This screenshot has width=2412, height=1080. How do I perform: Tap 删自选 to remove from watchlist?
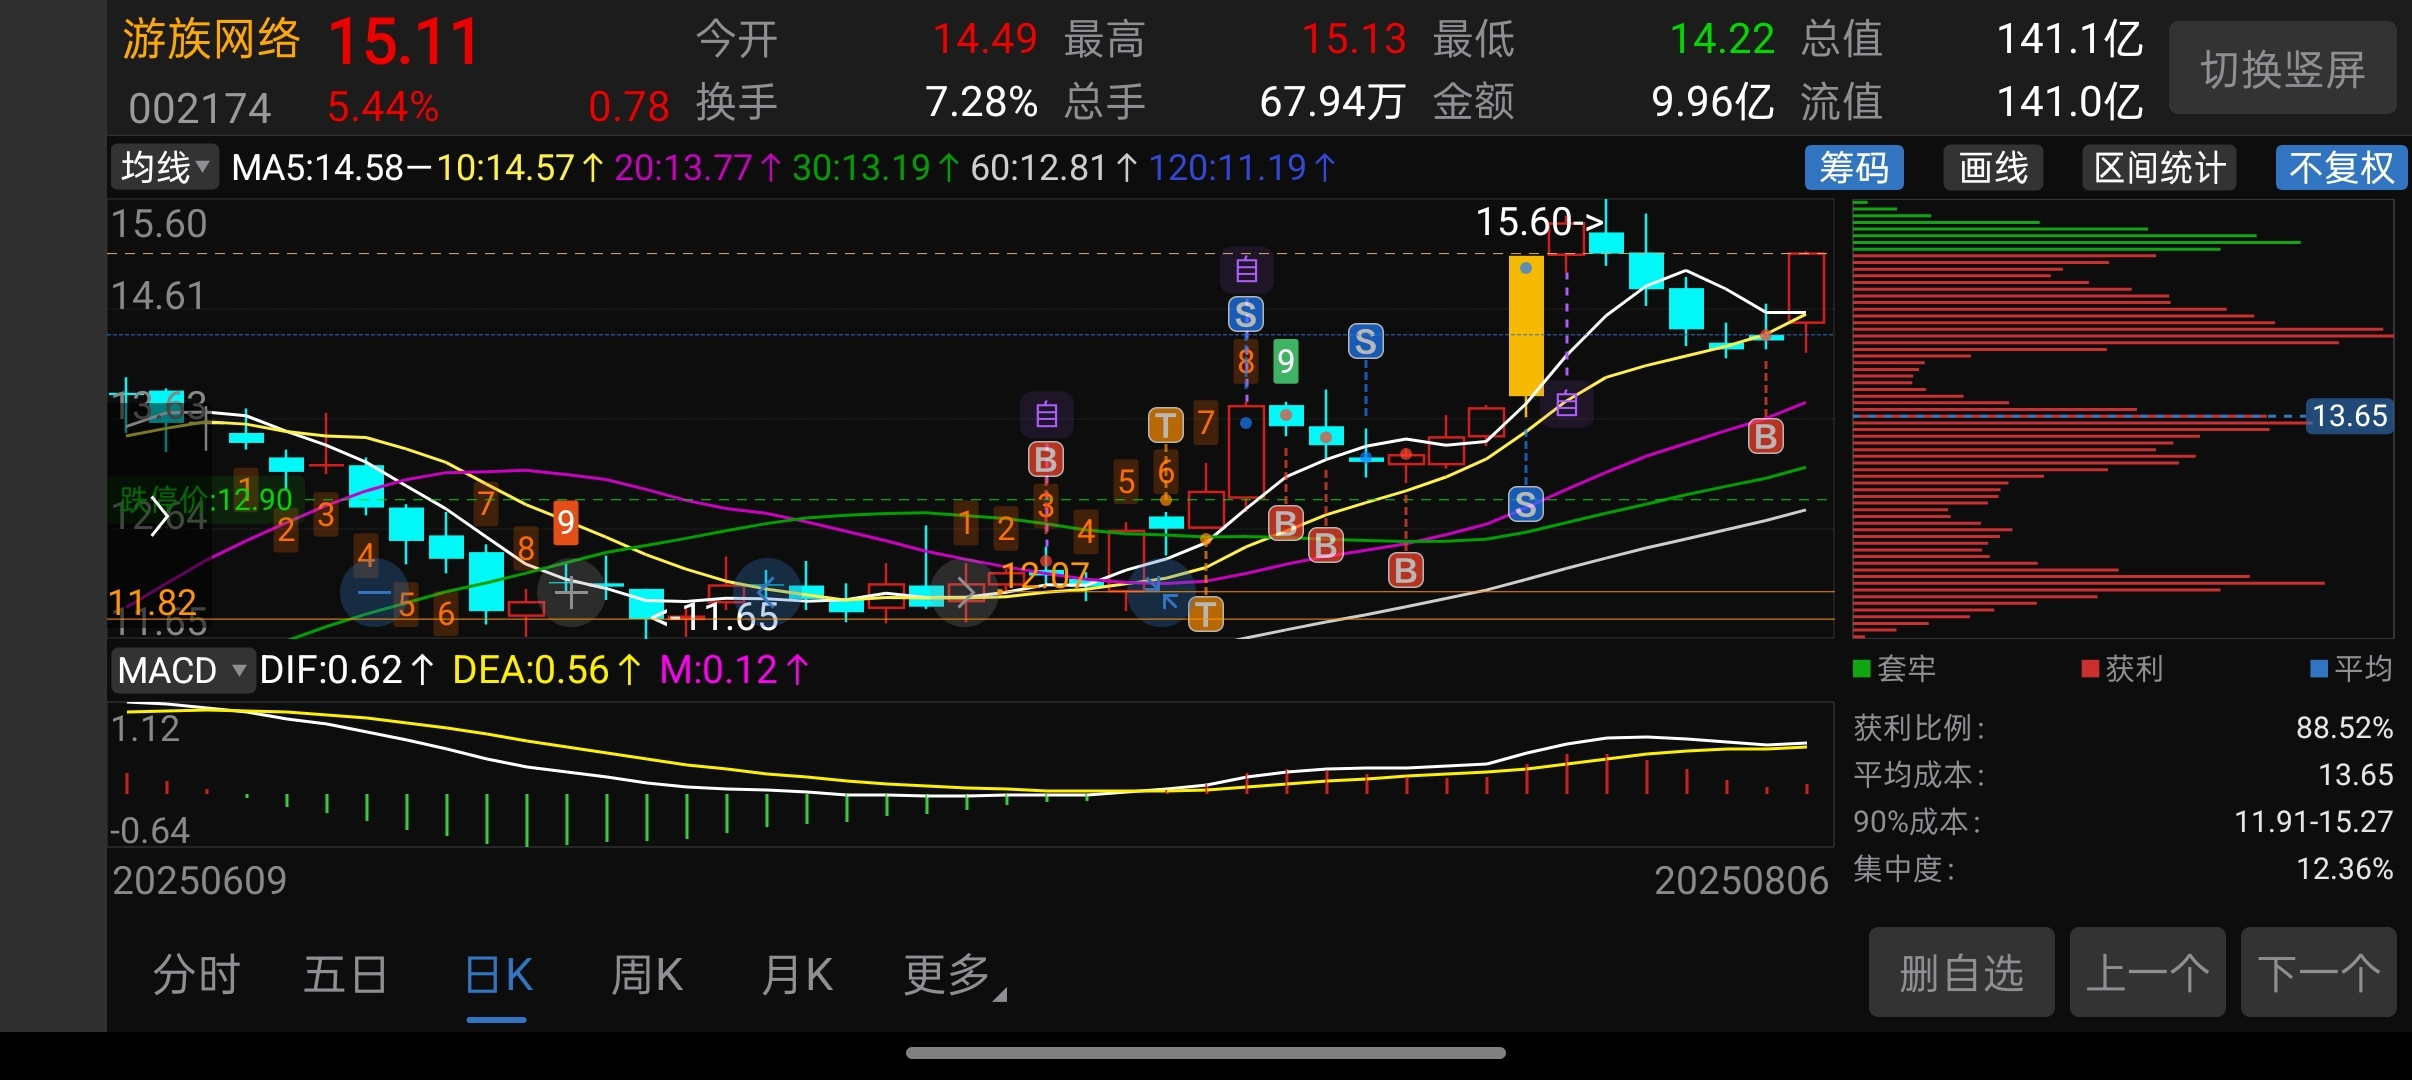pos(1962,972)
